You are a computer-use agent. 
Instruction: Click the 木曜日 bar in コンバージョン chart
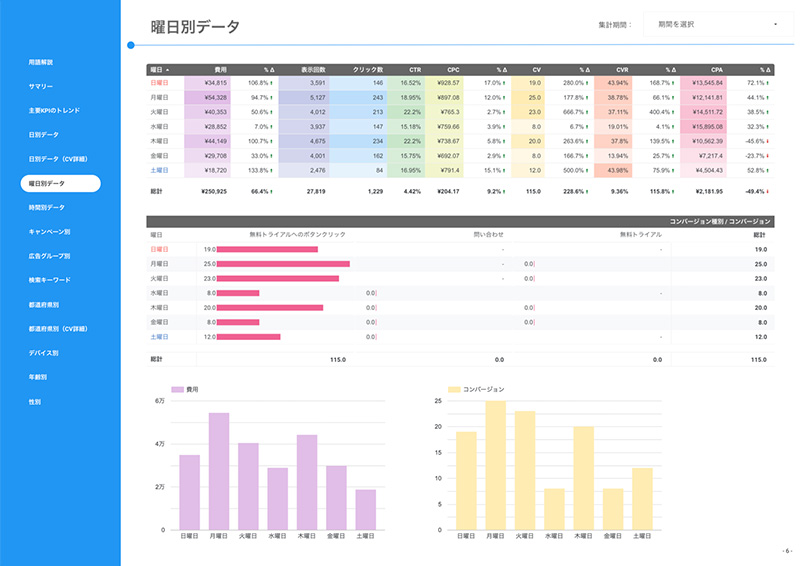click(583, 478)
